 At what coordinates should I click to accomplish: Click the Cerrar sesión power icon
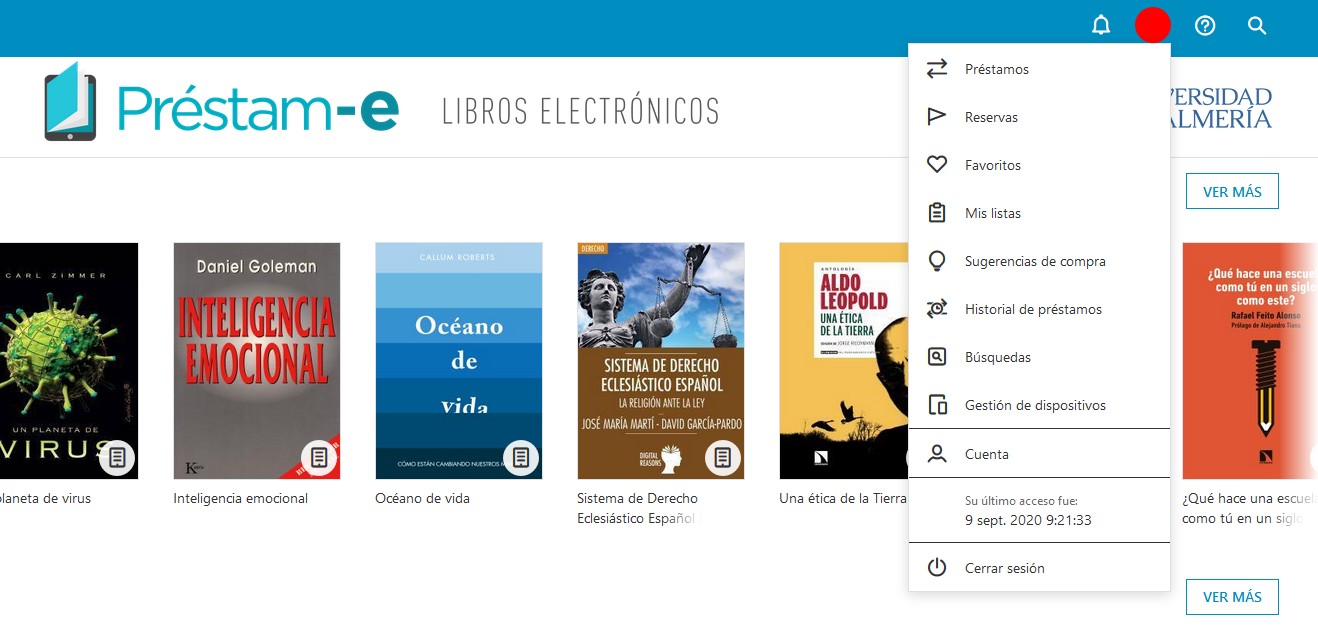tap(937, 568)
